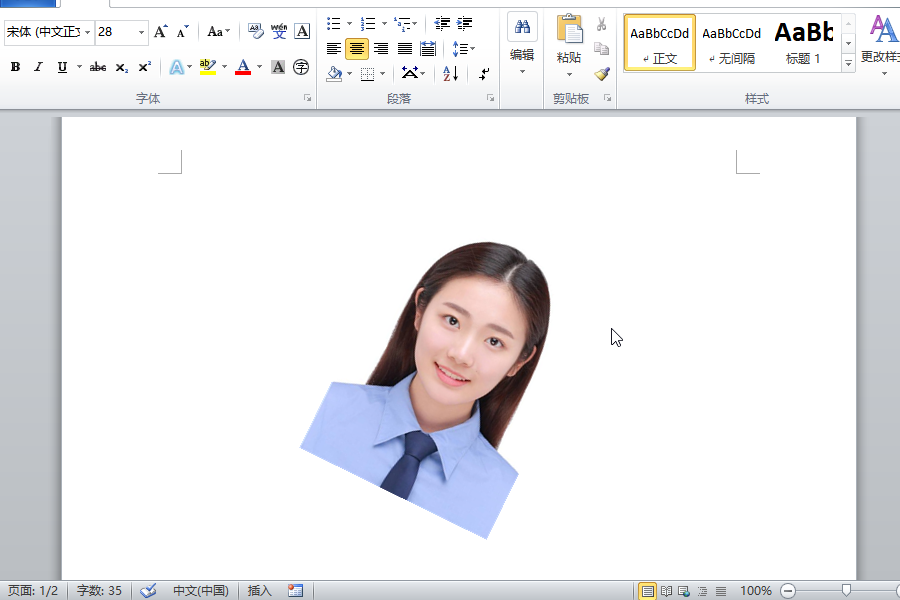Select the 无间隔 style
The width and height of the screenshot is (900, 600).
coord(731,43)
